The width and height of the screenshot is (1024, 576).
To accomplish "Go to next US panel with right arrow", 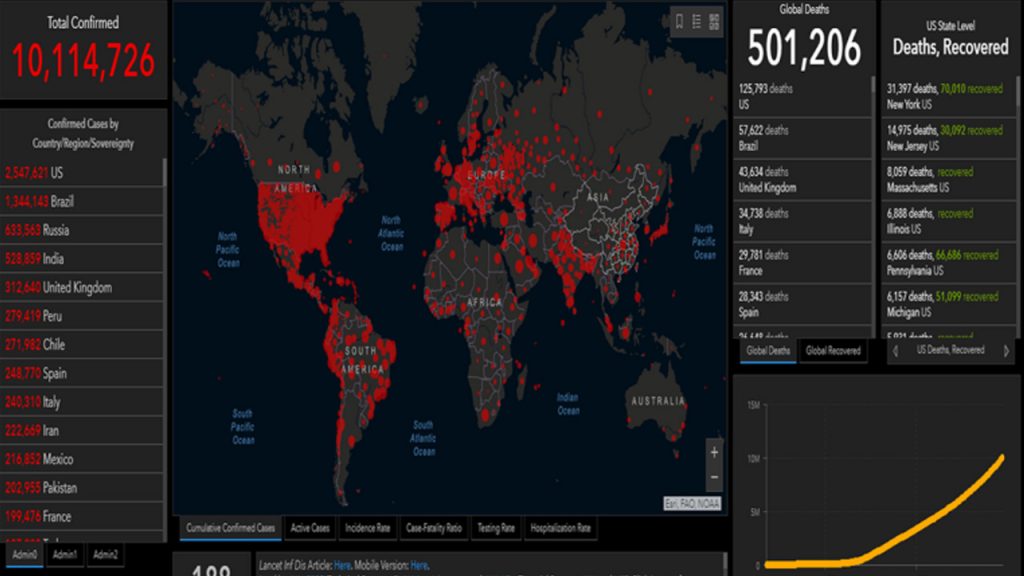I will [x=1006, y=351].
